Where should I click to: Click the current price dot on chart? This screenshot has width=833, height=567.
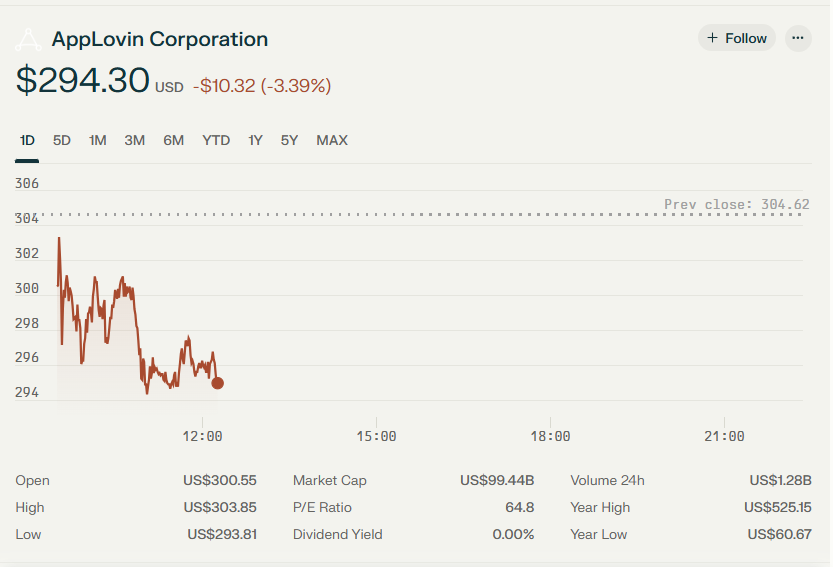217,383
